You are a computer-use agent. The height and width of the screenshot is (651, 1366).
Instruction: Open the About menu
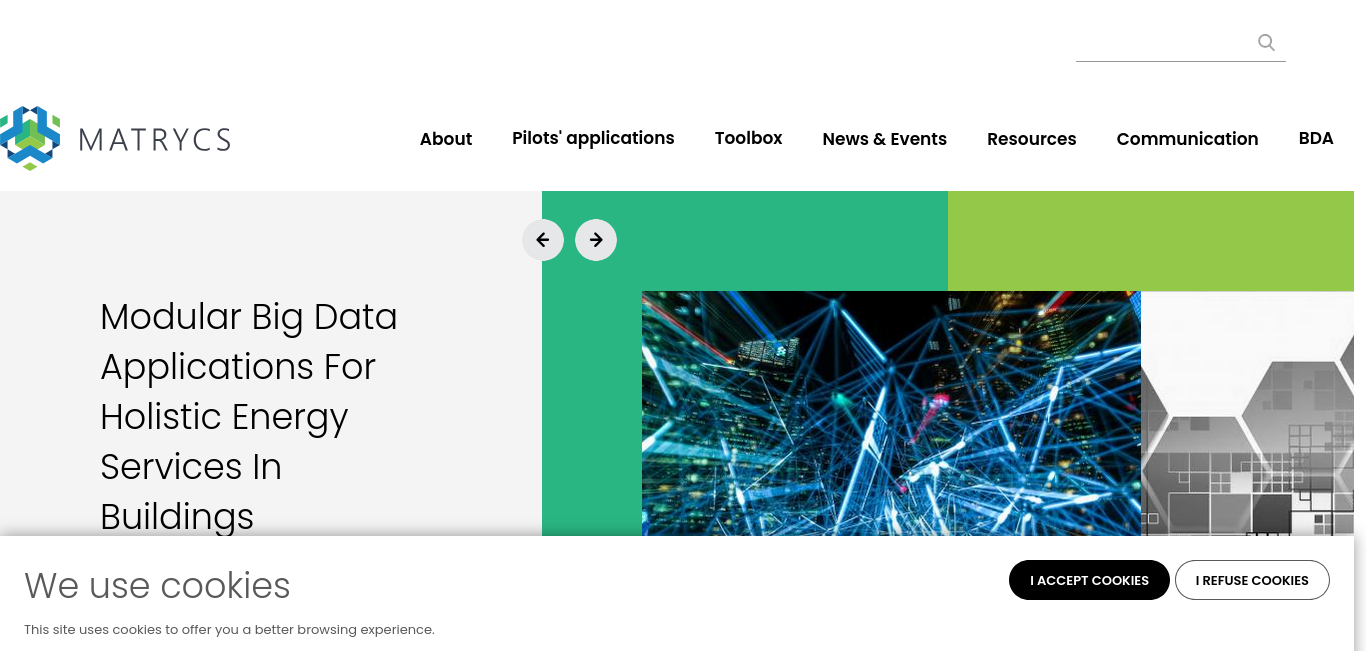point(446,139)
